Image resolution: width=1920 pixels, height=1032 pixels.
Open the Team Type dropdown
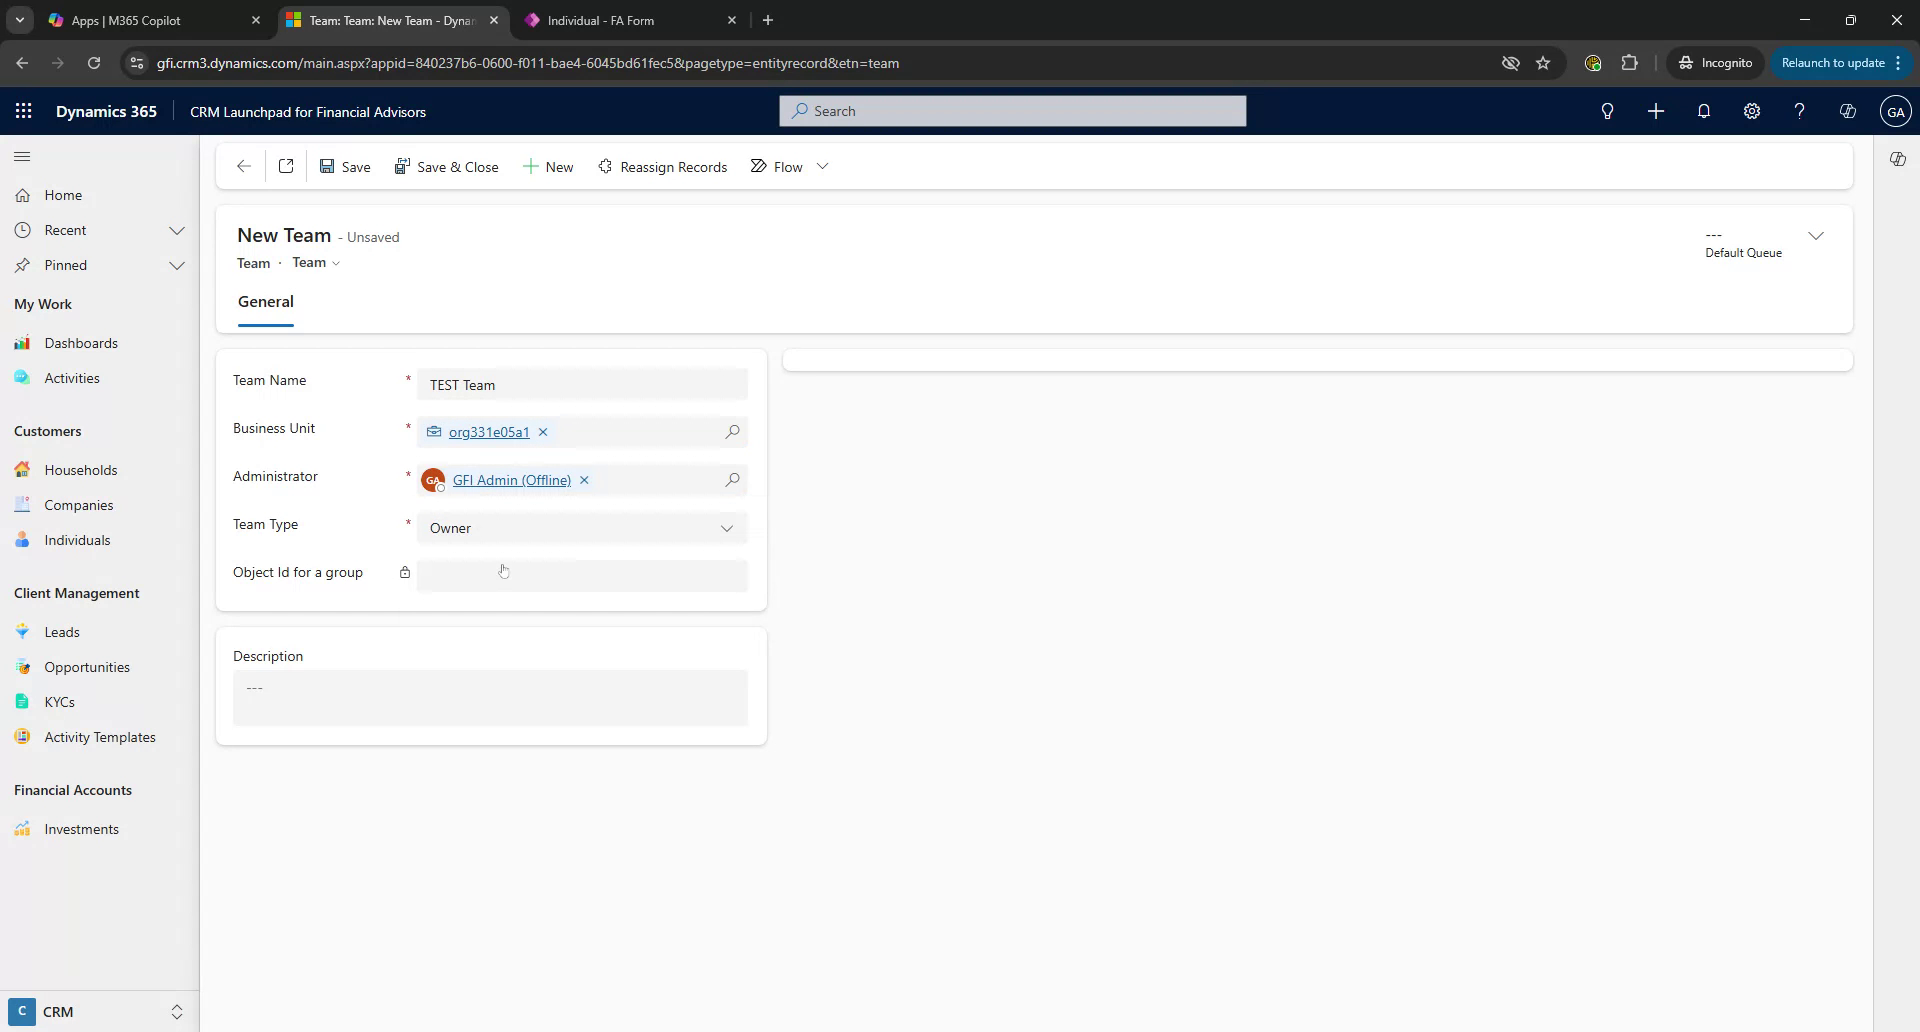point(727,528)
